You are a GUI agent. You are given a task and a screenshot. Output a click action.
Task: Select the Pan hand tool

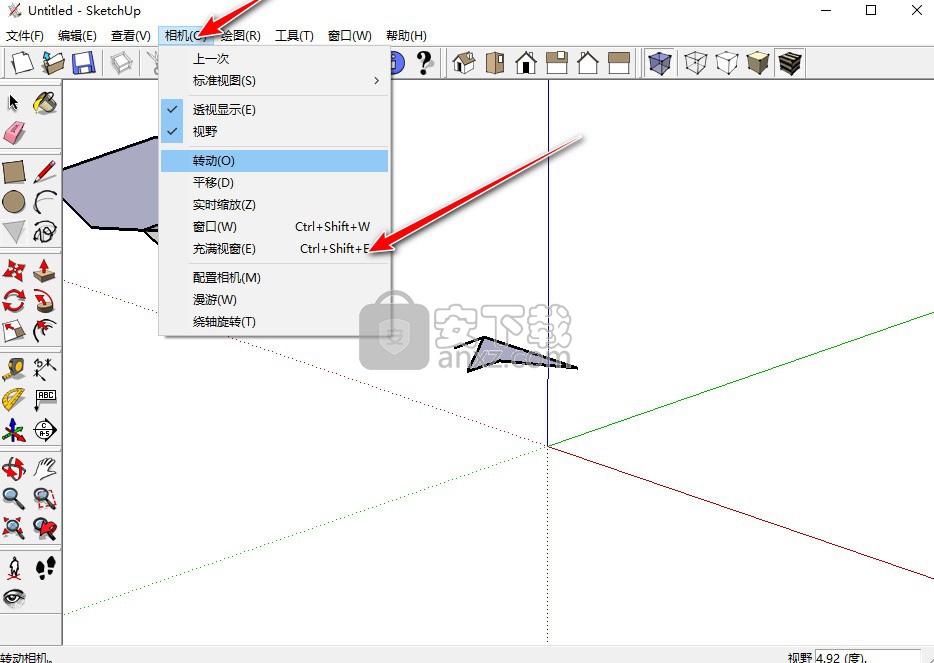pyautogui.click(x=45, y=469)
